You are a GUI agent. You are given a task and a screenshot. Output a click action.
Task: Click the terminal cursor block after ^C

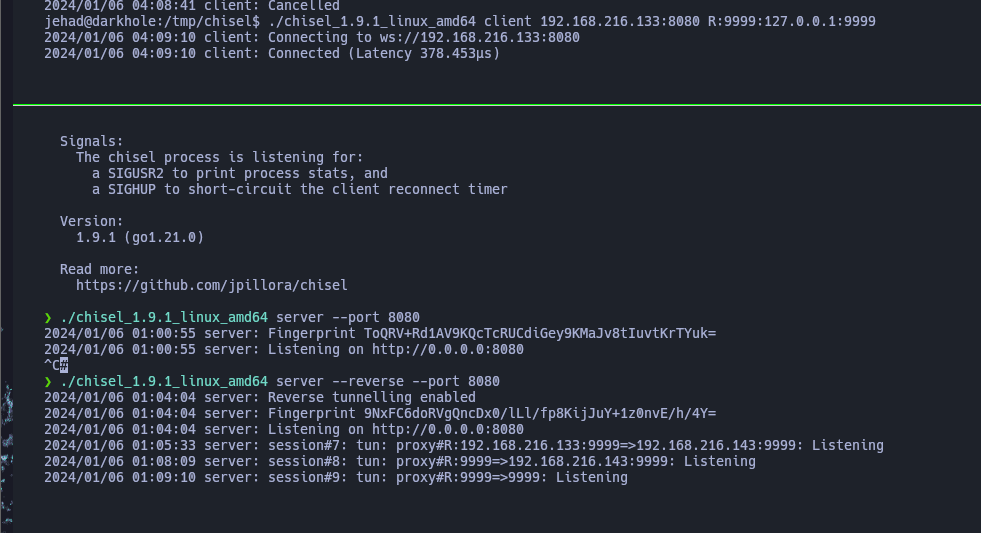(64, 365)
